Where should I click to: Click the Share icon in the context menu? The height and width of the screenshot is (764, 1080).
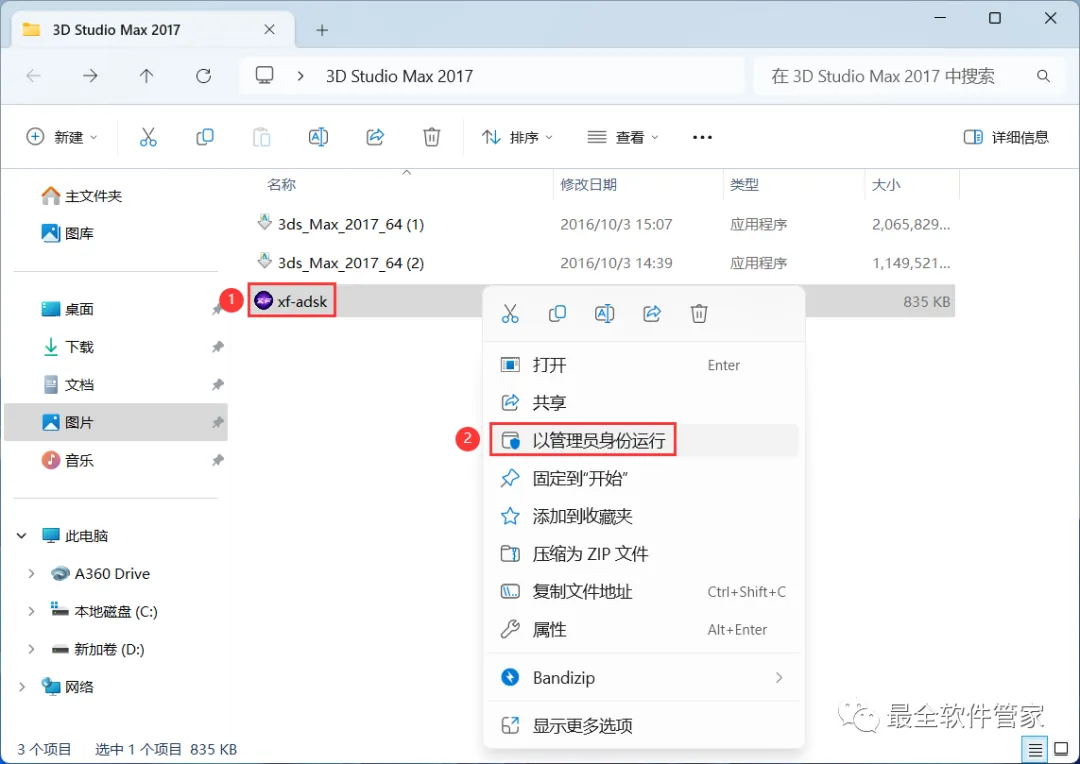coord(652,314)
